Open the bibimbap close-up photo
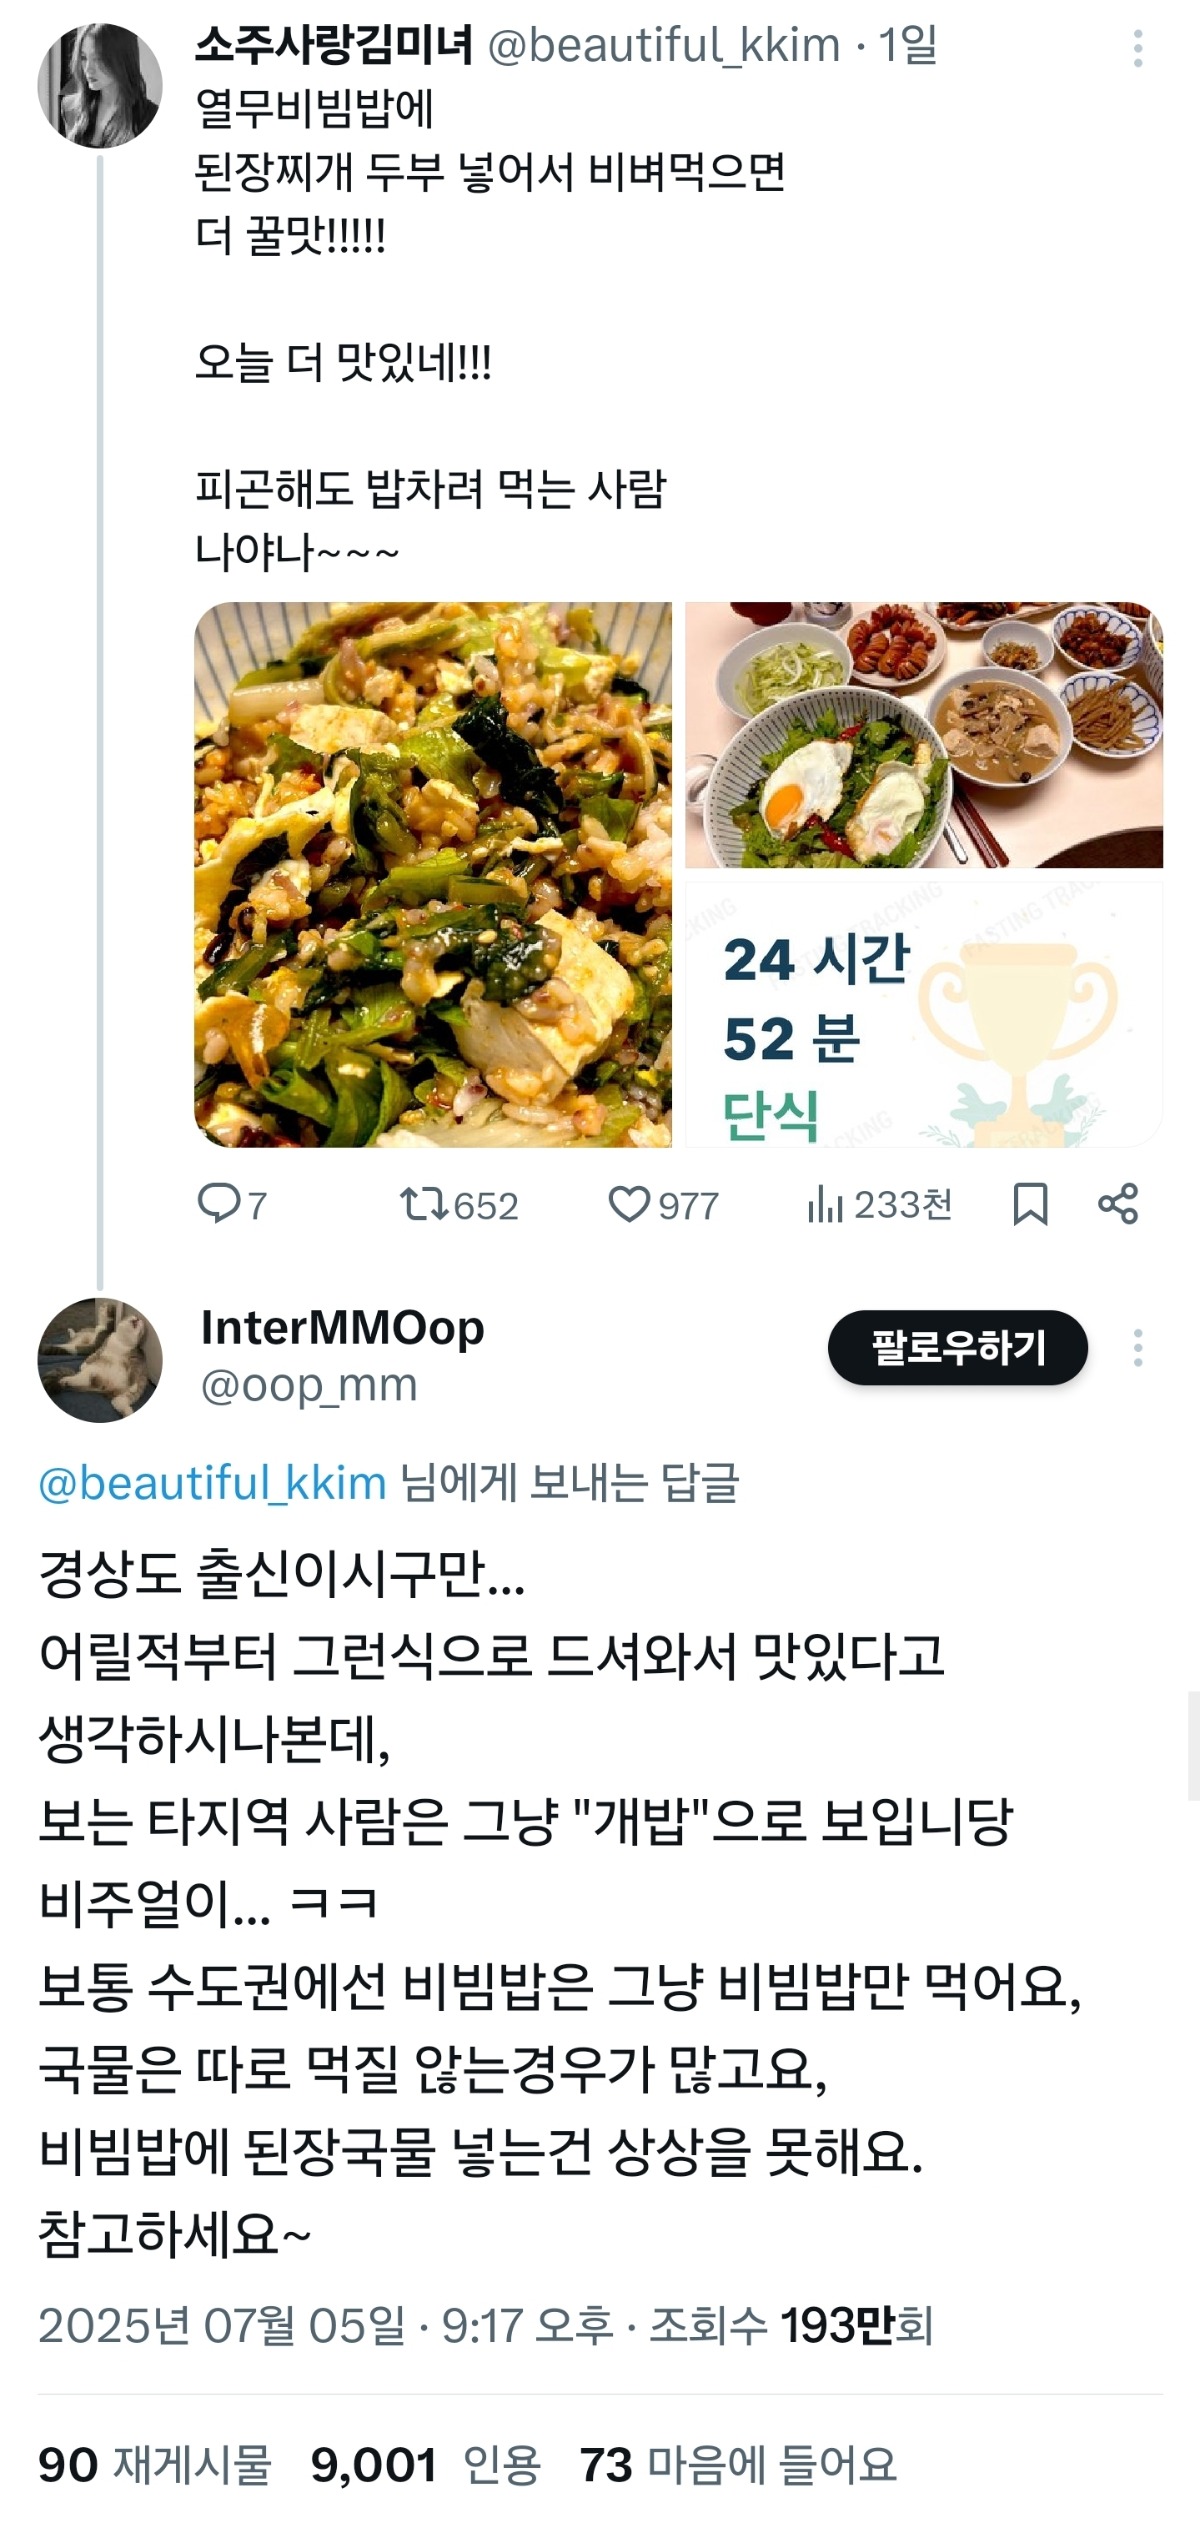The height and width of the screenshot is (2528, 1200). click(x=433, y=874)
